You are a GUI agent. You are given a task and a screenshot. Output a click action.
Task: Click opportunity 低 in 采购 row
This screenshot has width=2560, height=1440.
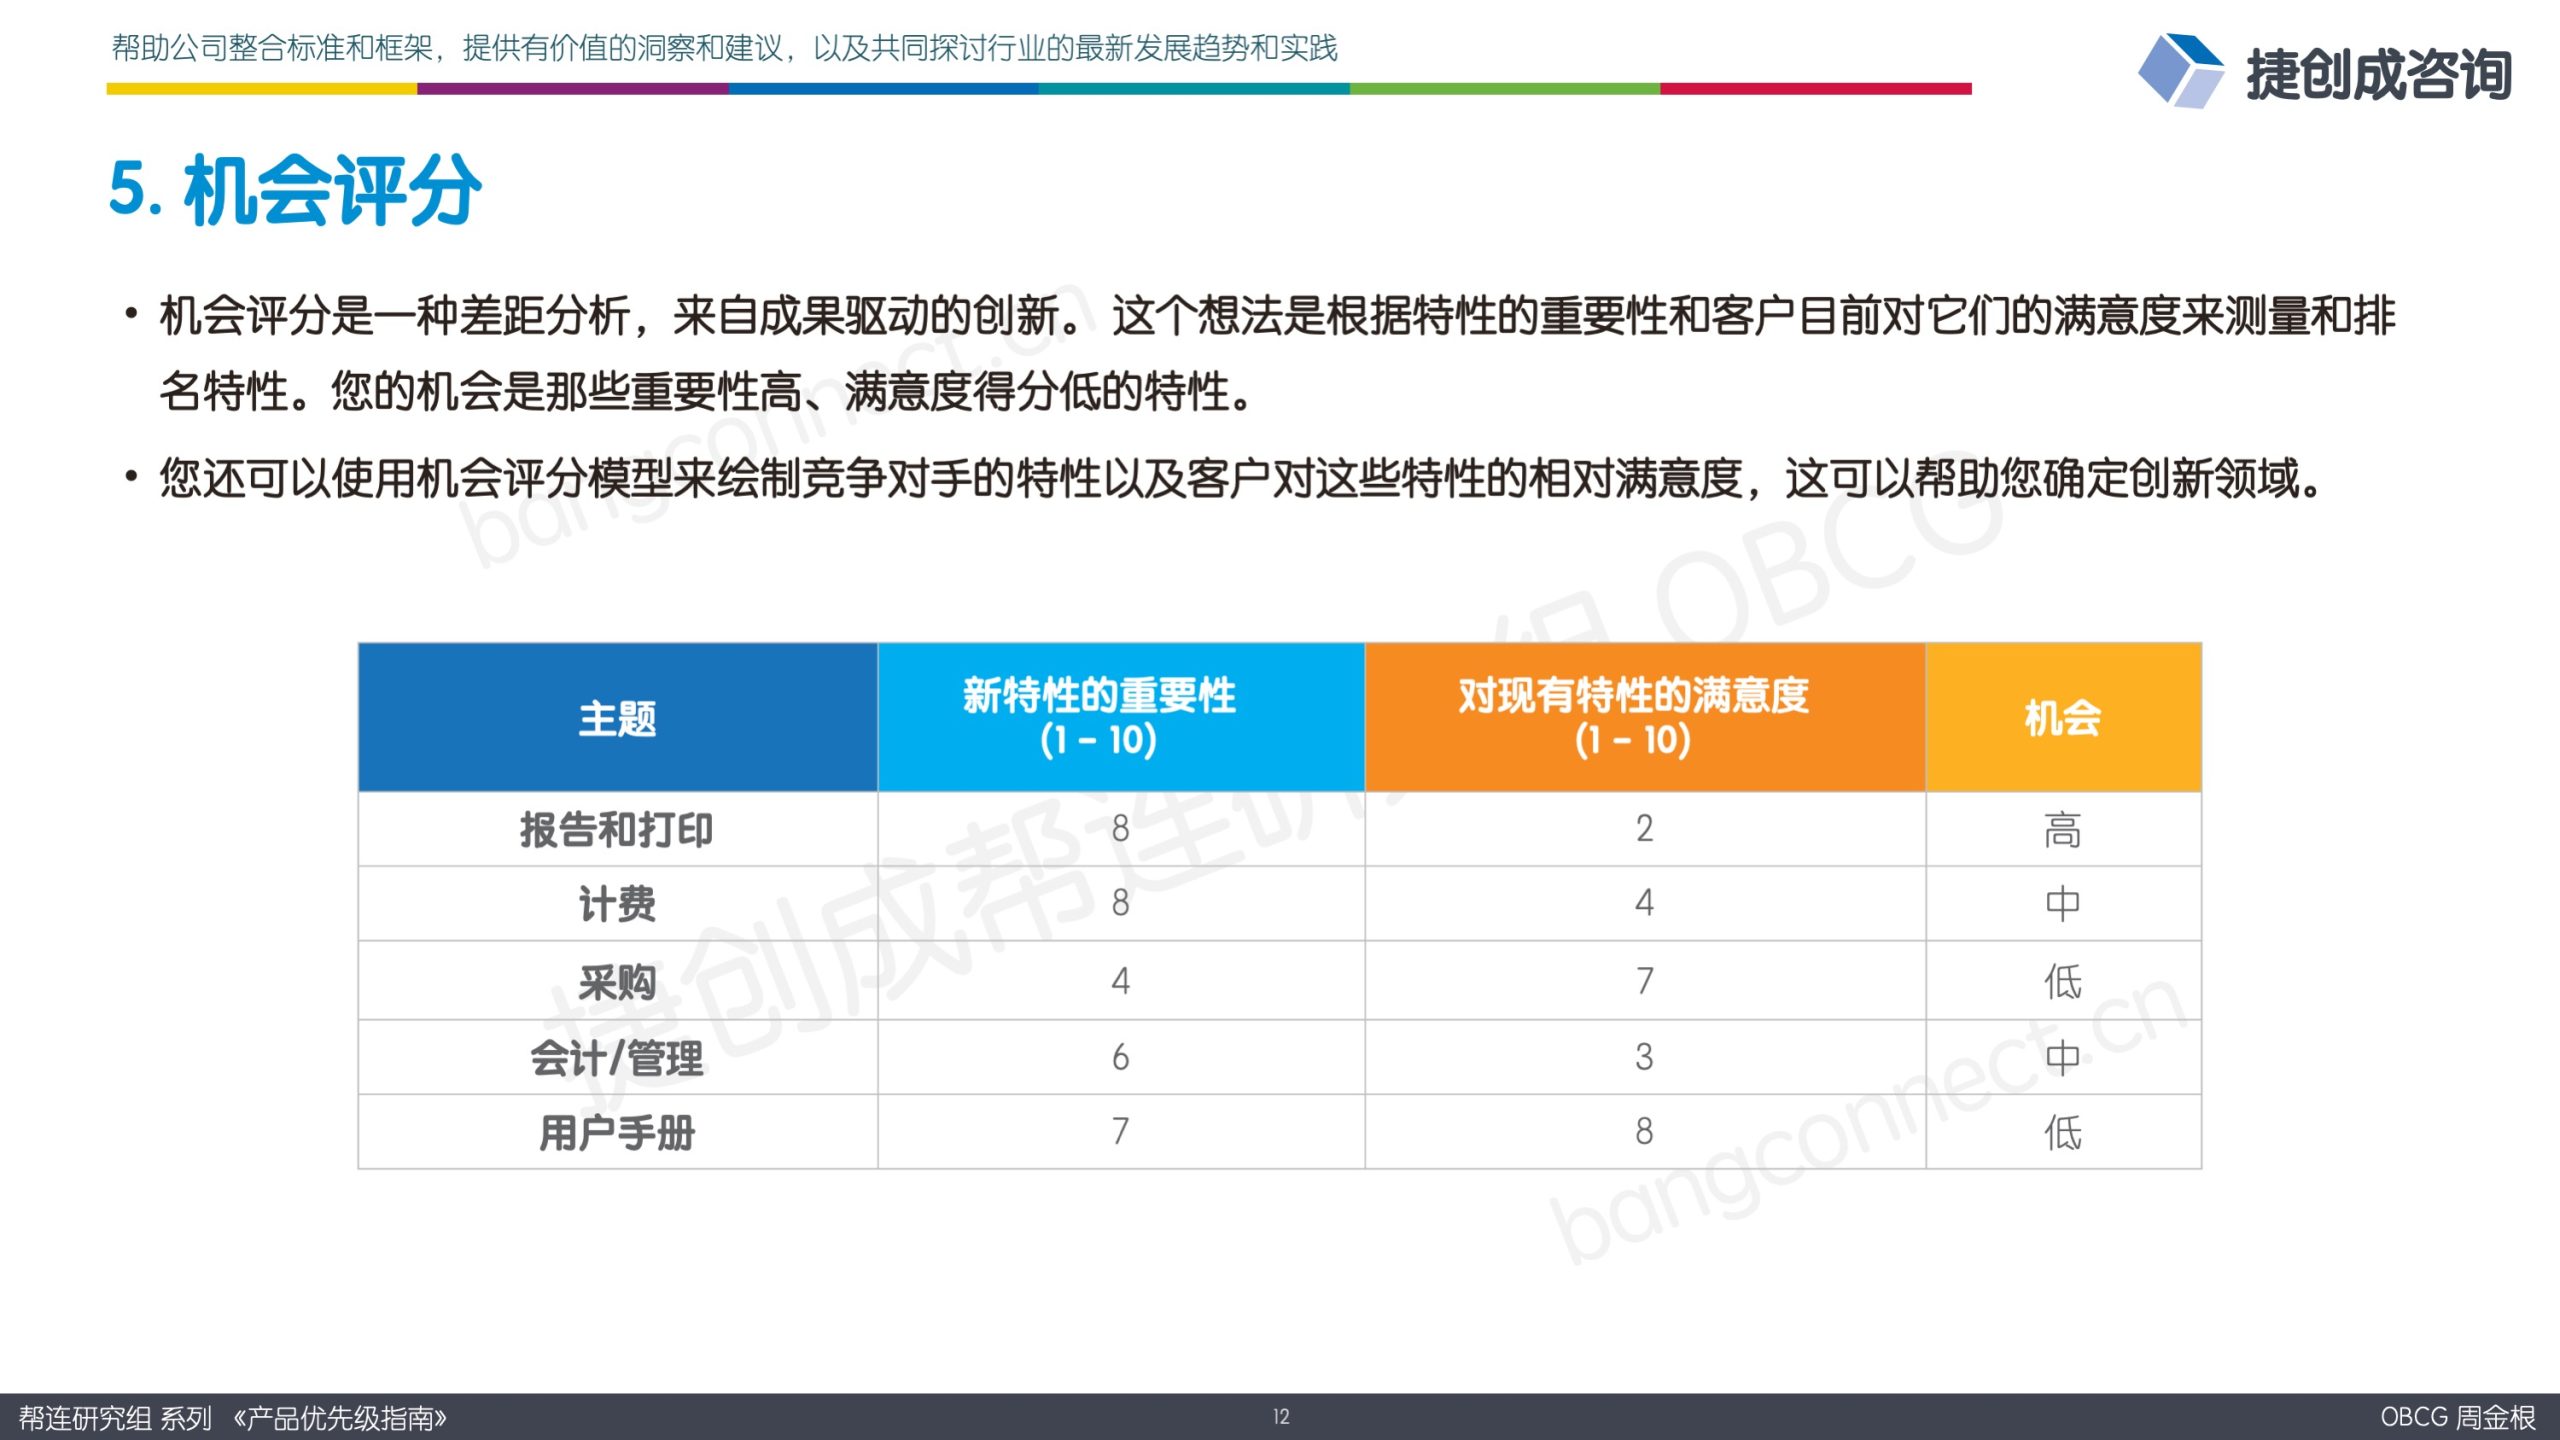tap(2063, 982)
